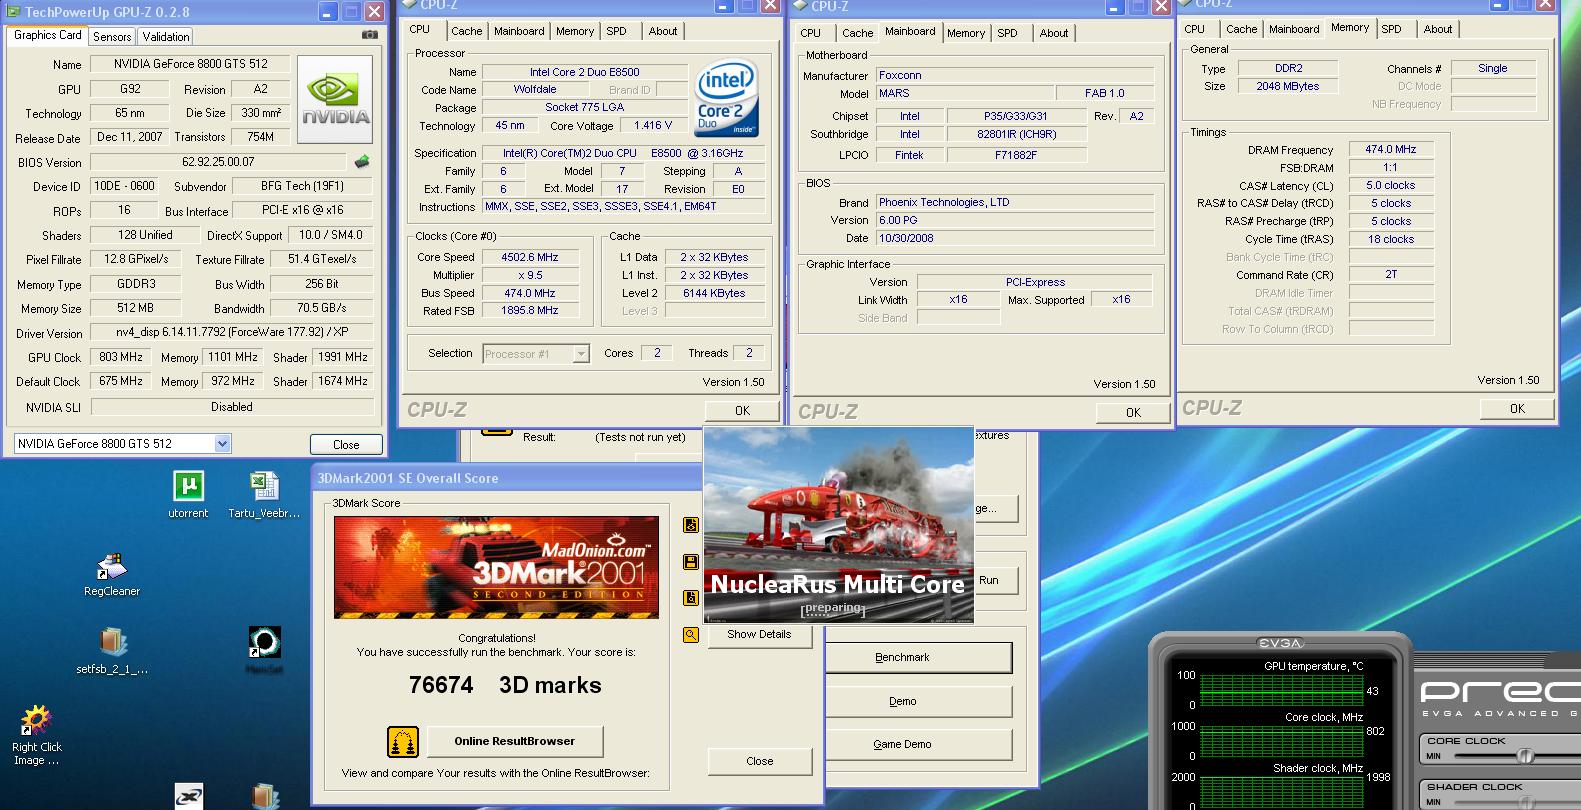Open Mainboard tab in first CPU-Z window
Screen dimensions: 1581x810
[x=520, y=31]
